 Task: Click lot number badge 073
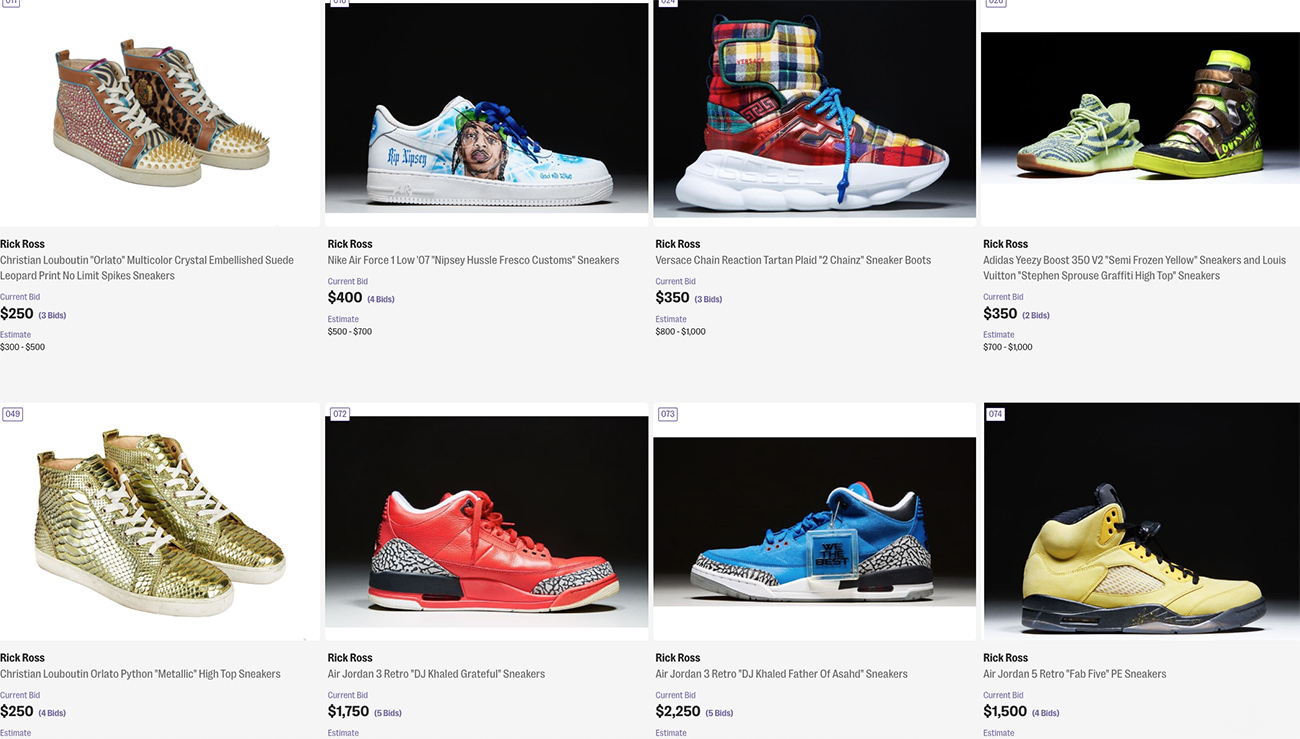668,414
